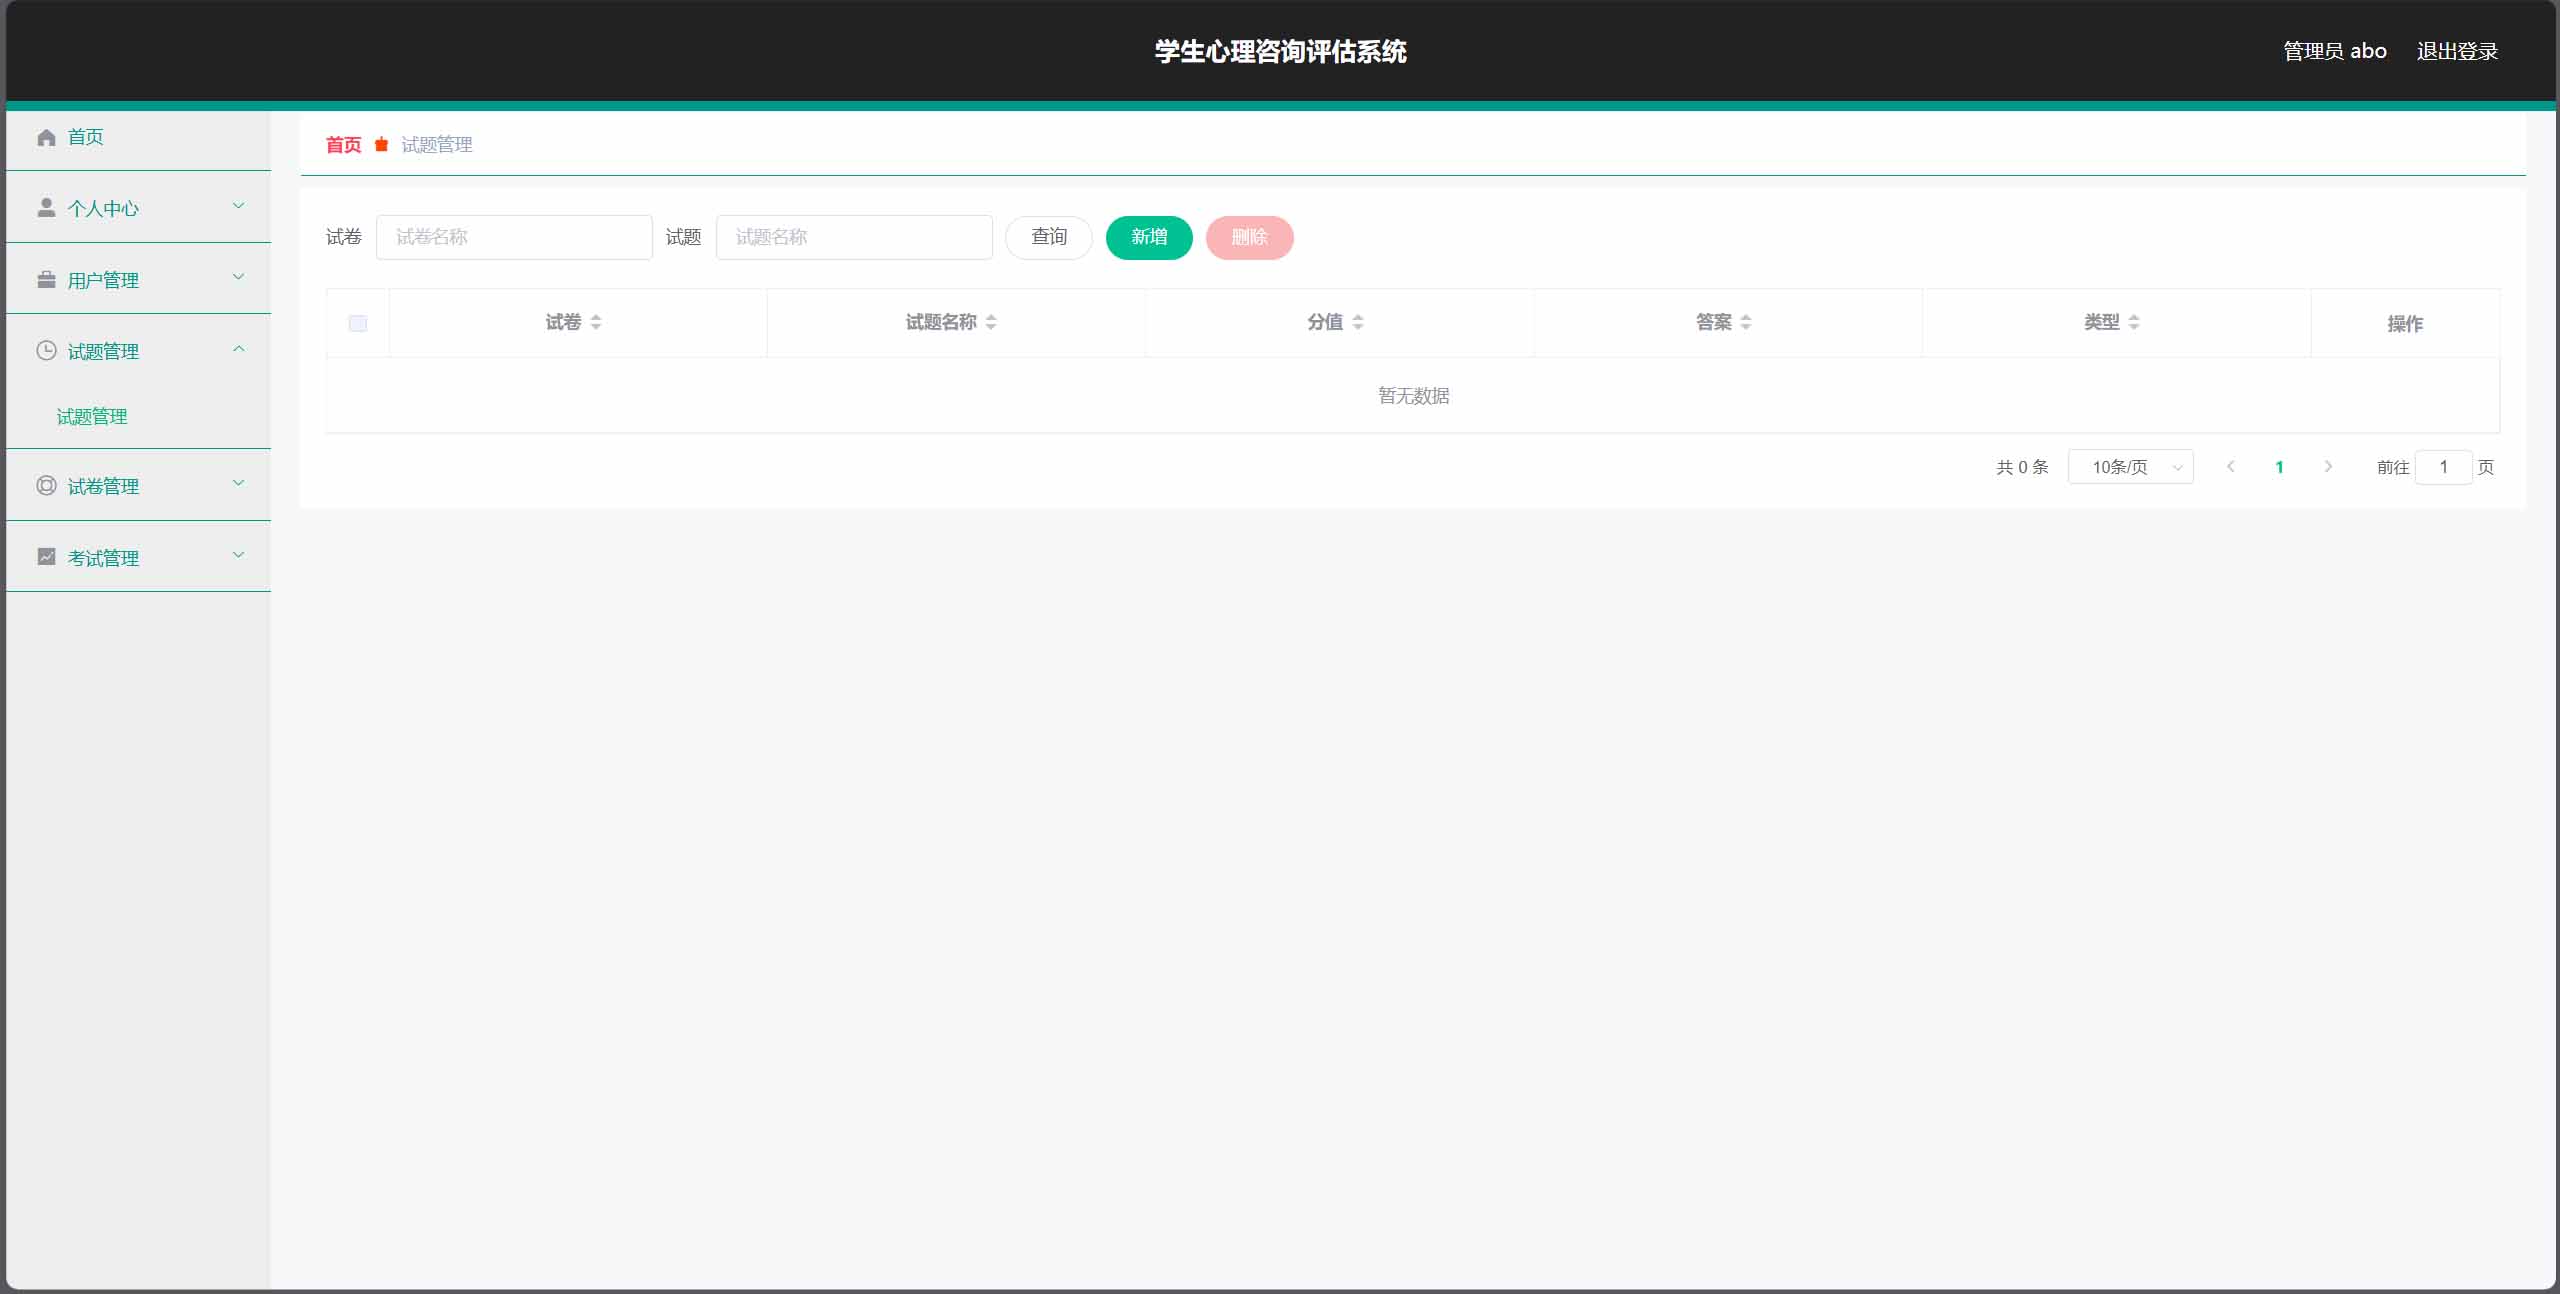Go to next page arrow
This screenshot has height=1294, width=2560.
(2328, 467)
